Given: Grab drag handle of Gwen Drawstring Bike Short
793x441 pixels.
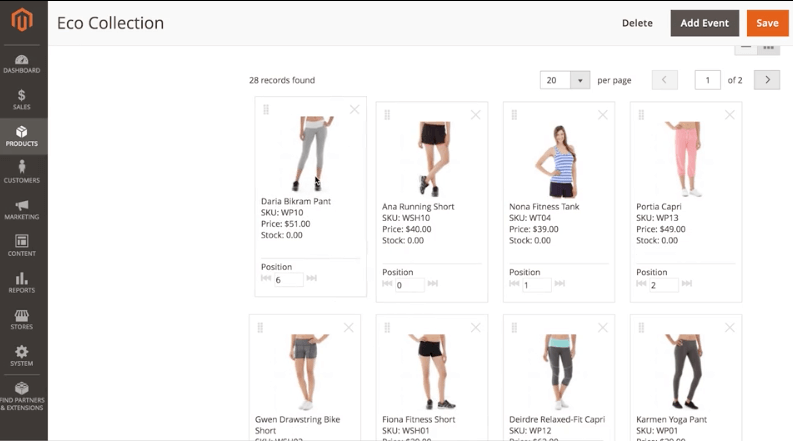Looking at the screenshot, I should [260, 328].
